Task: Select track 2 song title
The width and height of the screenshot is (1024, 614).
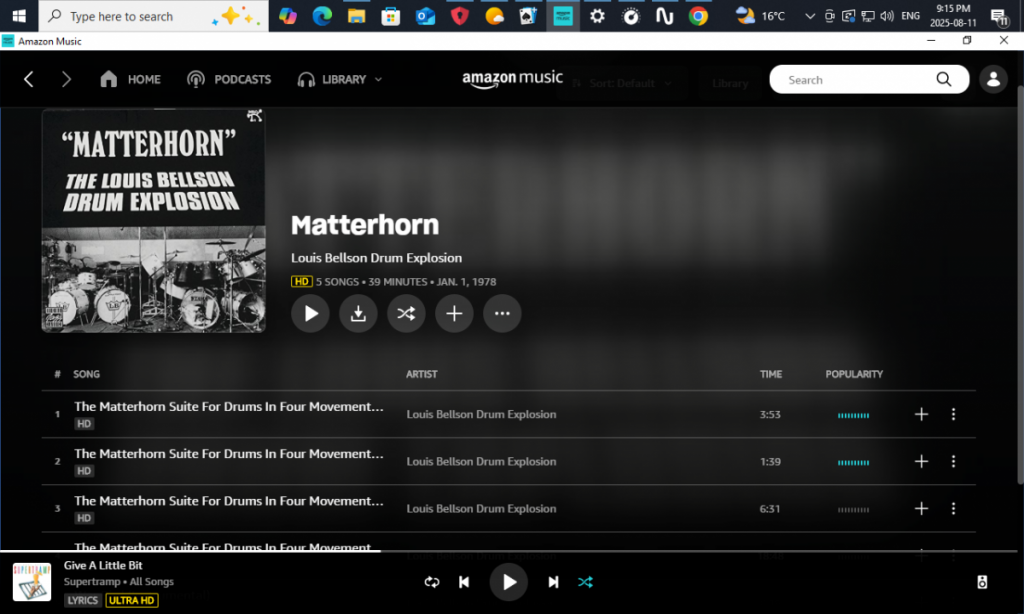Action: (x=229, y=453)
